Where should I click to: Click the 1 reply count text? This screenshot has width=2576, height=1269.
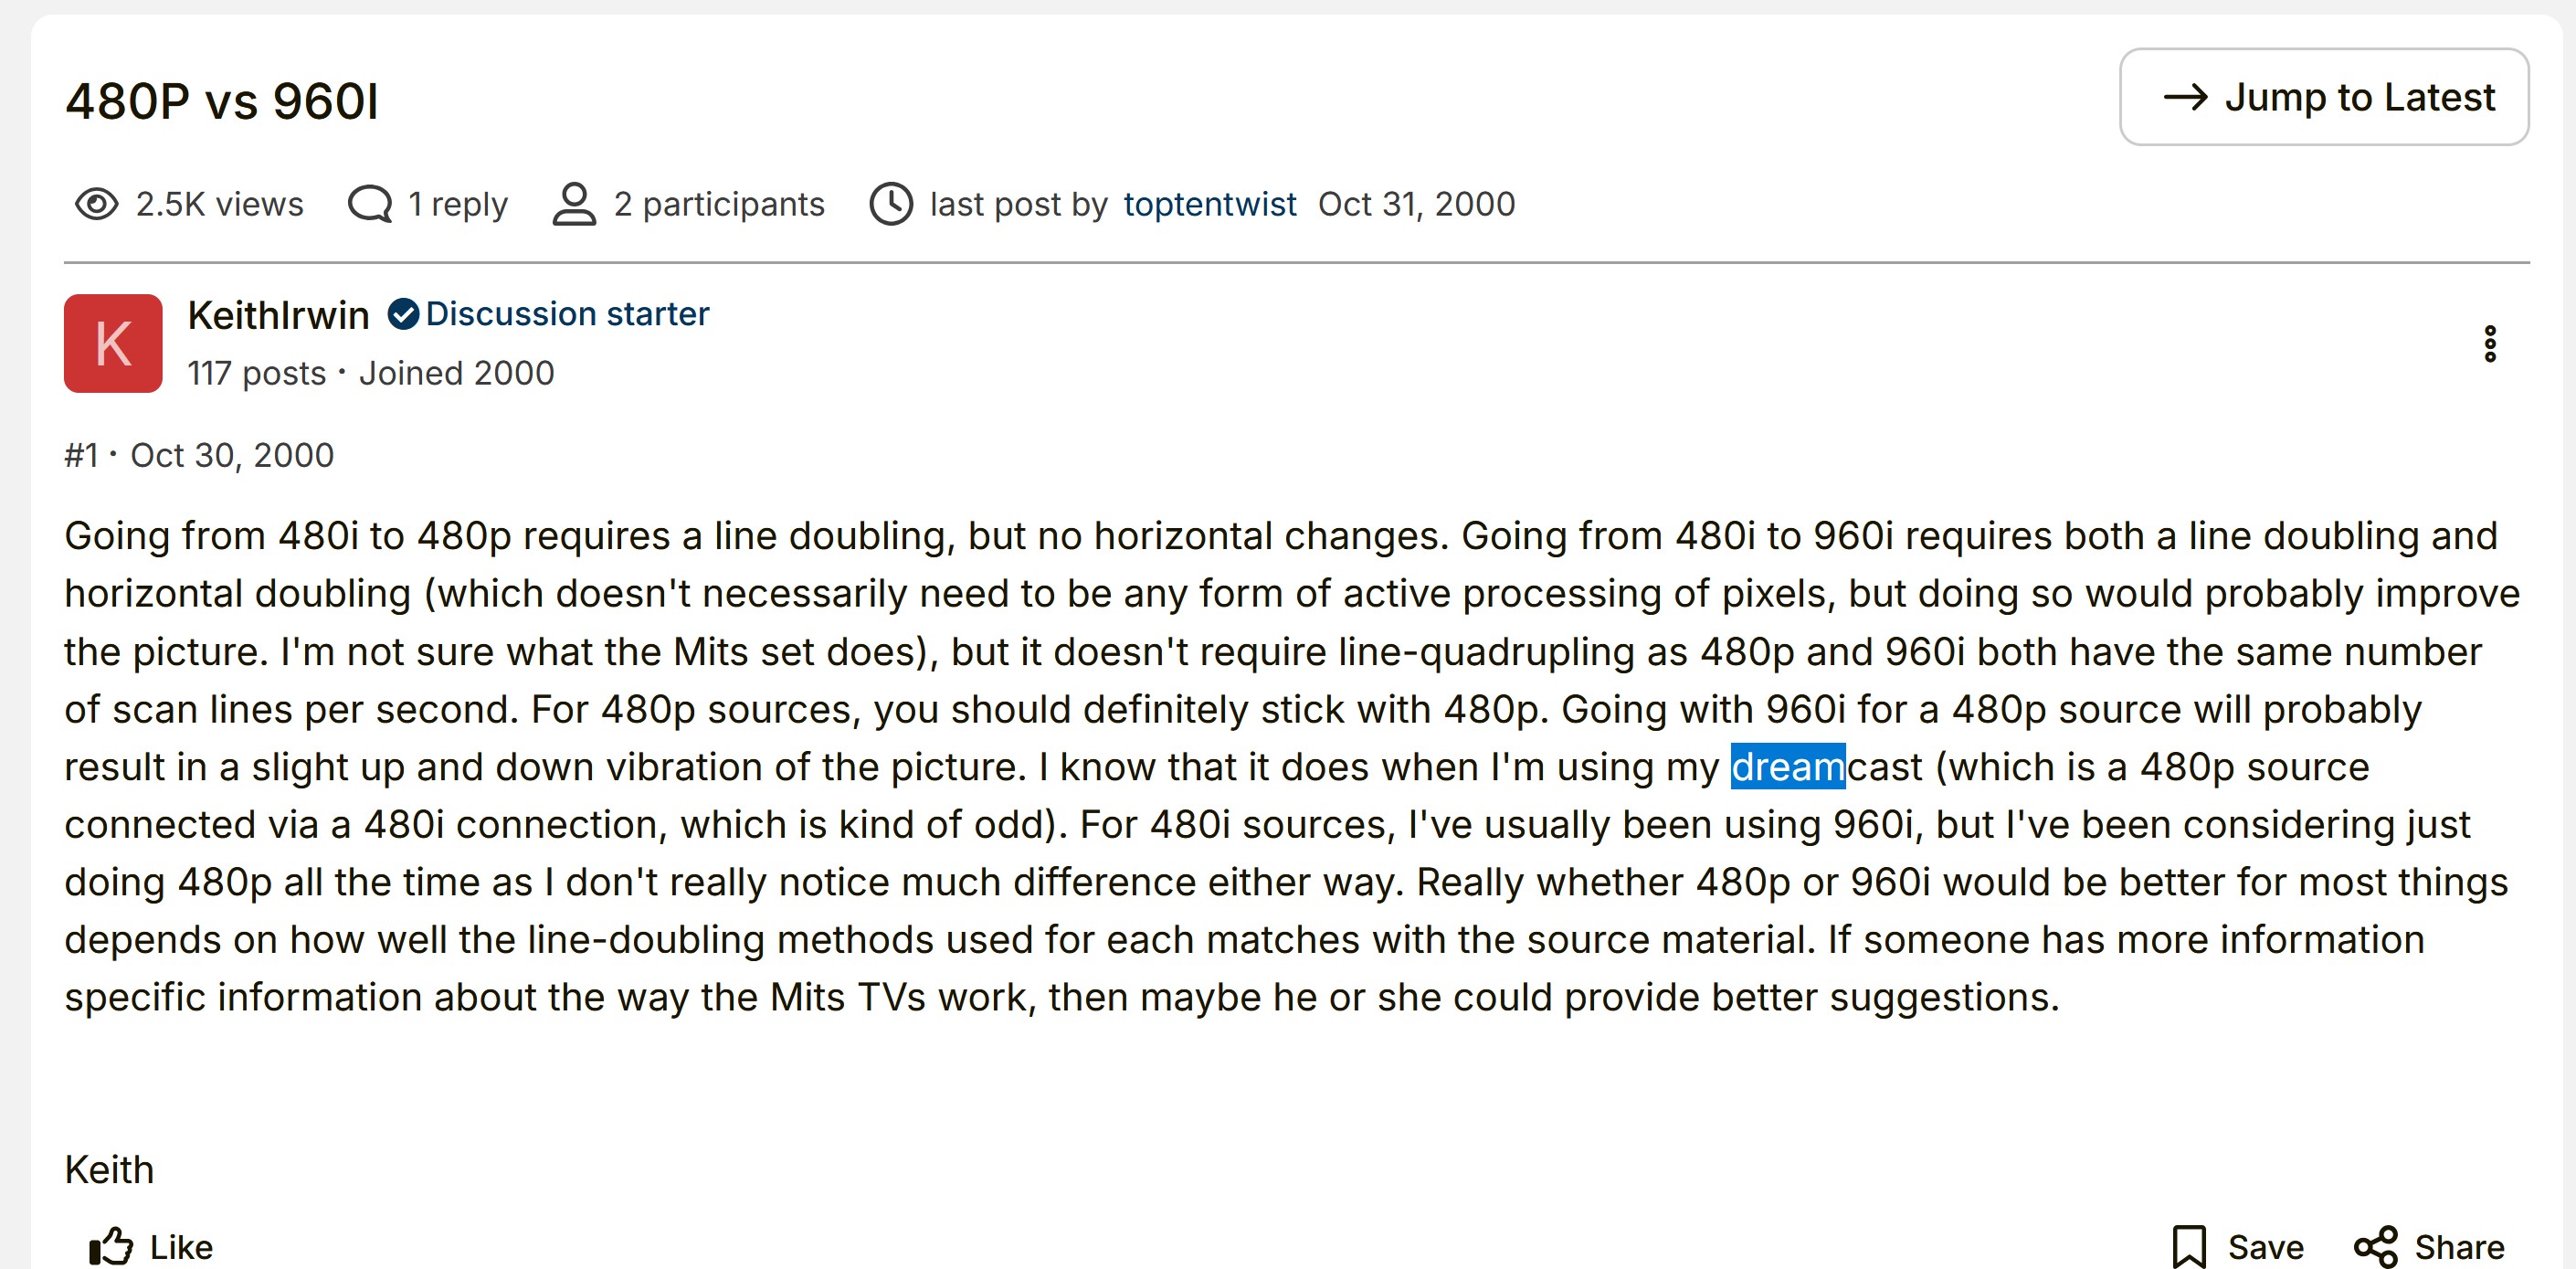(x=458, y=204)
